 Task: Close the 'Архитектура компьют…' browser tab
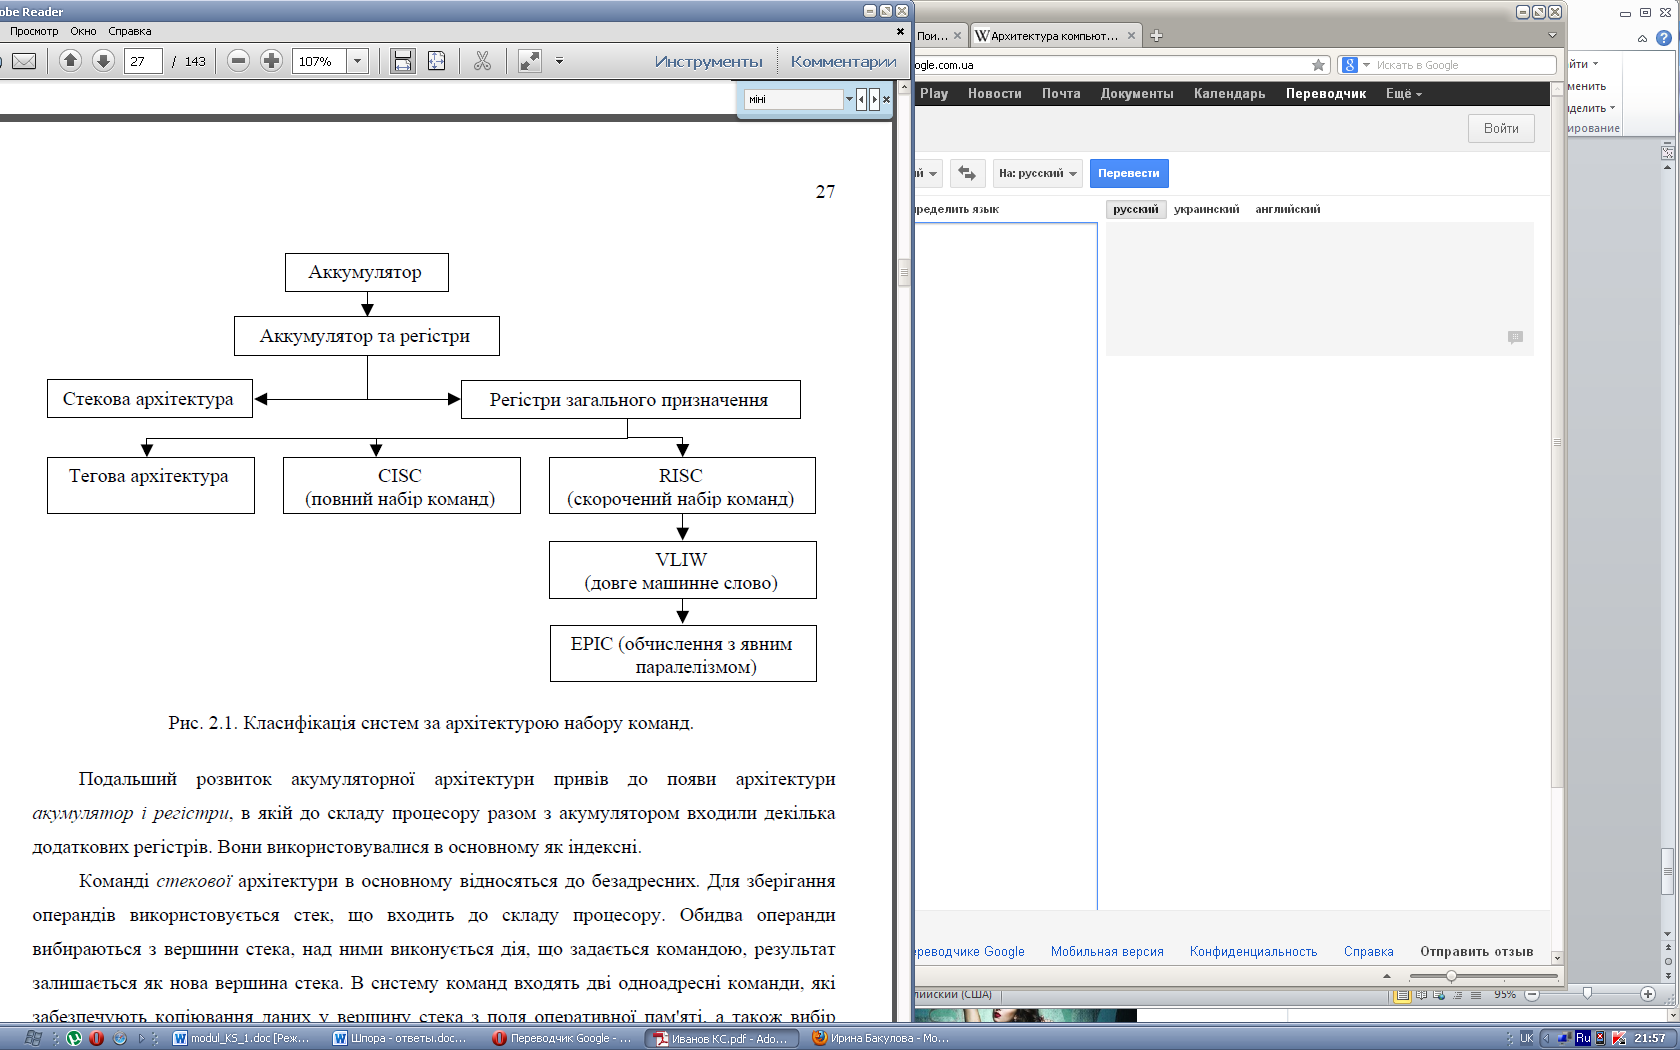click(1131, 35)
